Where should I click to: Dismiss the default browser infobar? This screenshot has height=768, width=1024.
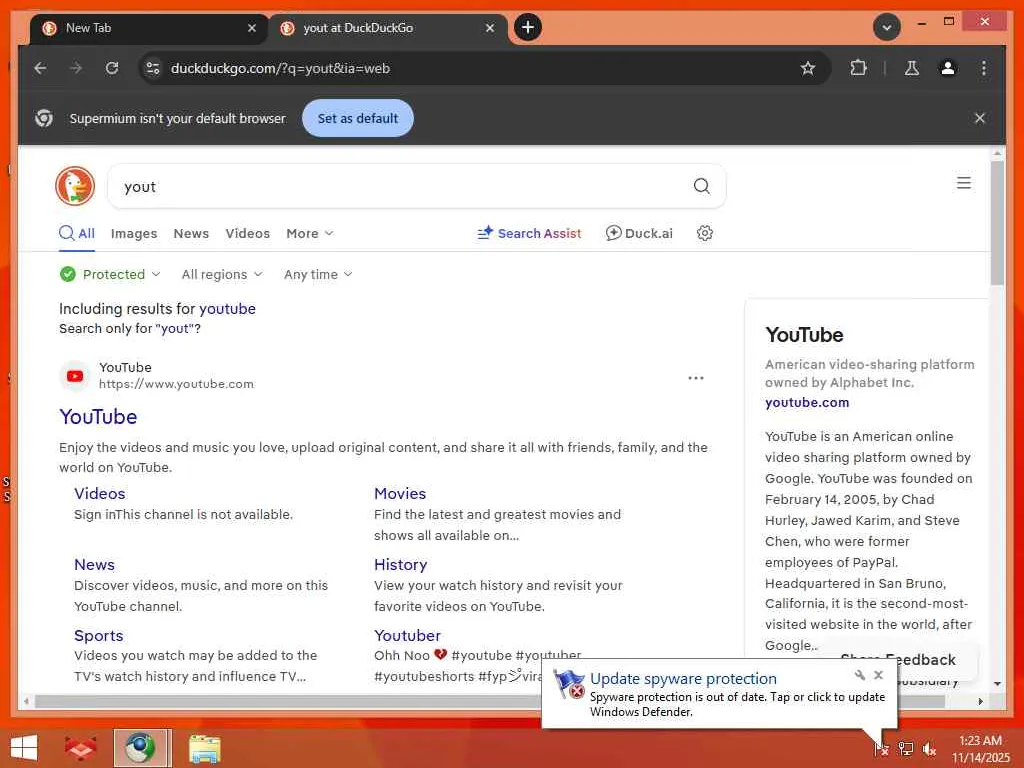tap(980, 118)
